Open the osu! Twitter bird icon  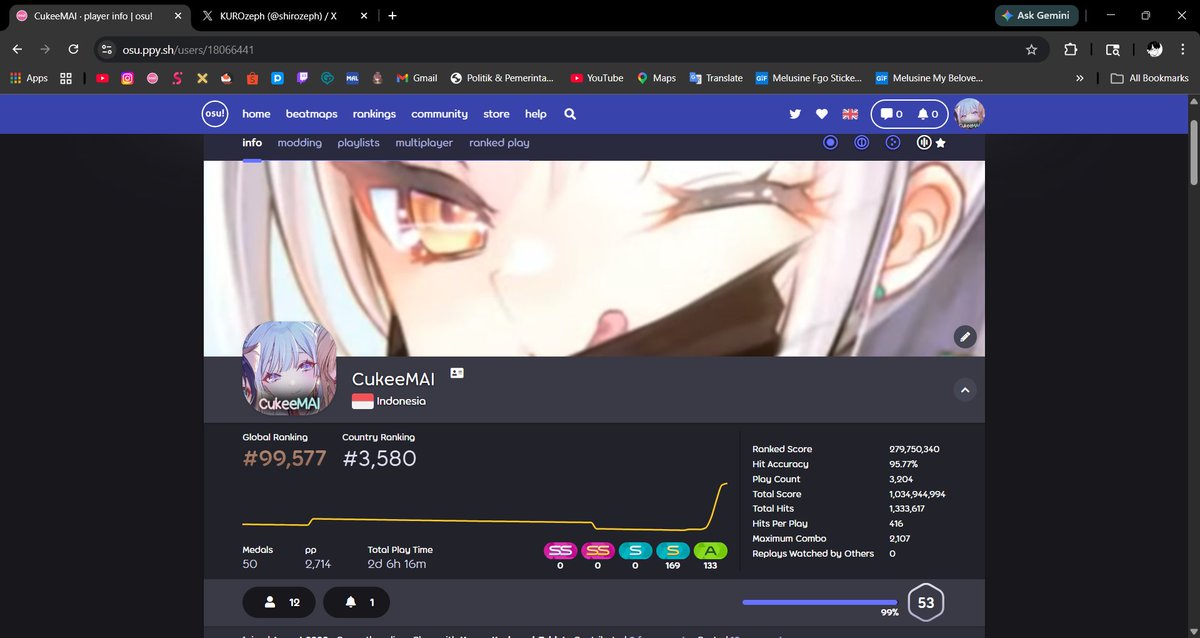pyautogui.click(x=796, y=114)
